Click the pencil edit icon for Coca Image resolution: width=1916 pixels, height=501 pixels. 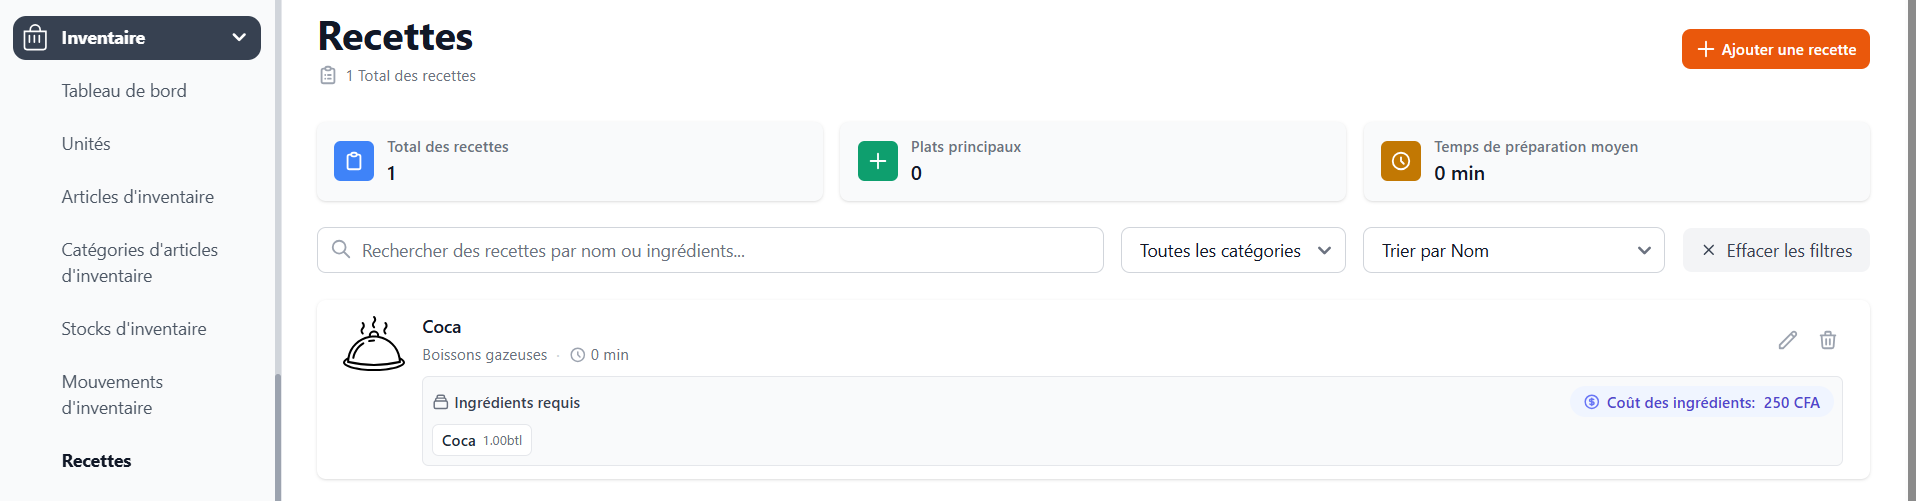pos(1787,340)
